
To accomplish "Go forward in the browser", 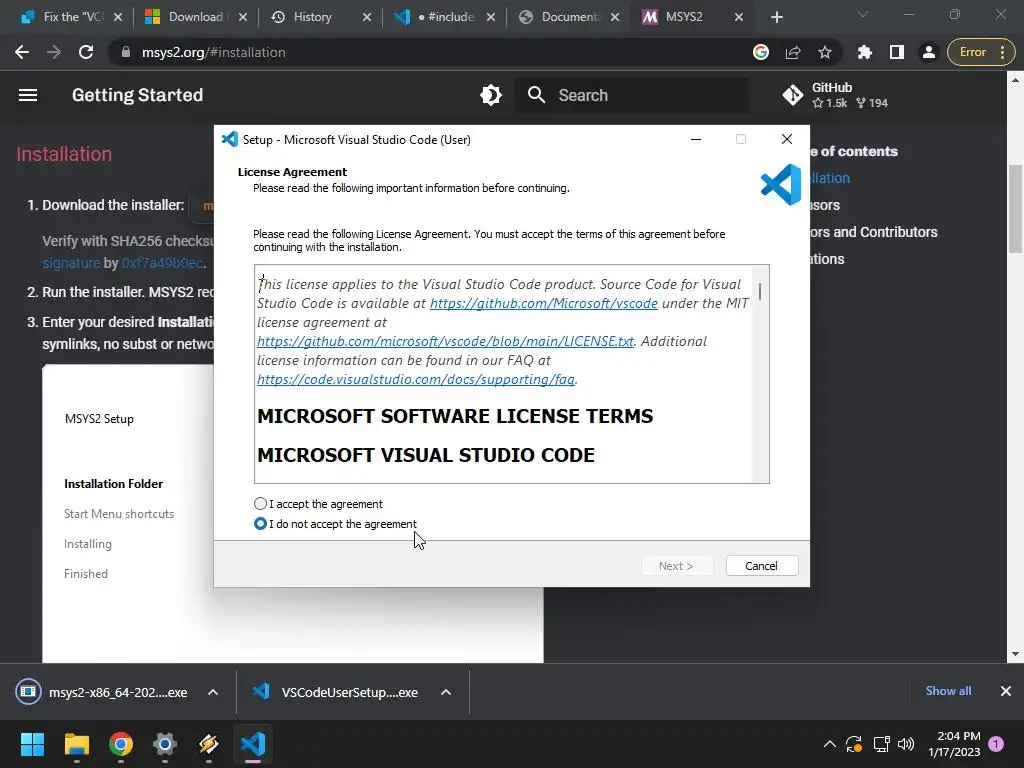I will point(54,52).
